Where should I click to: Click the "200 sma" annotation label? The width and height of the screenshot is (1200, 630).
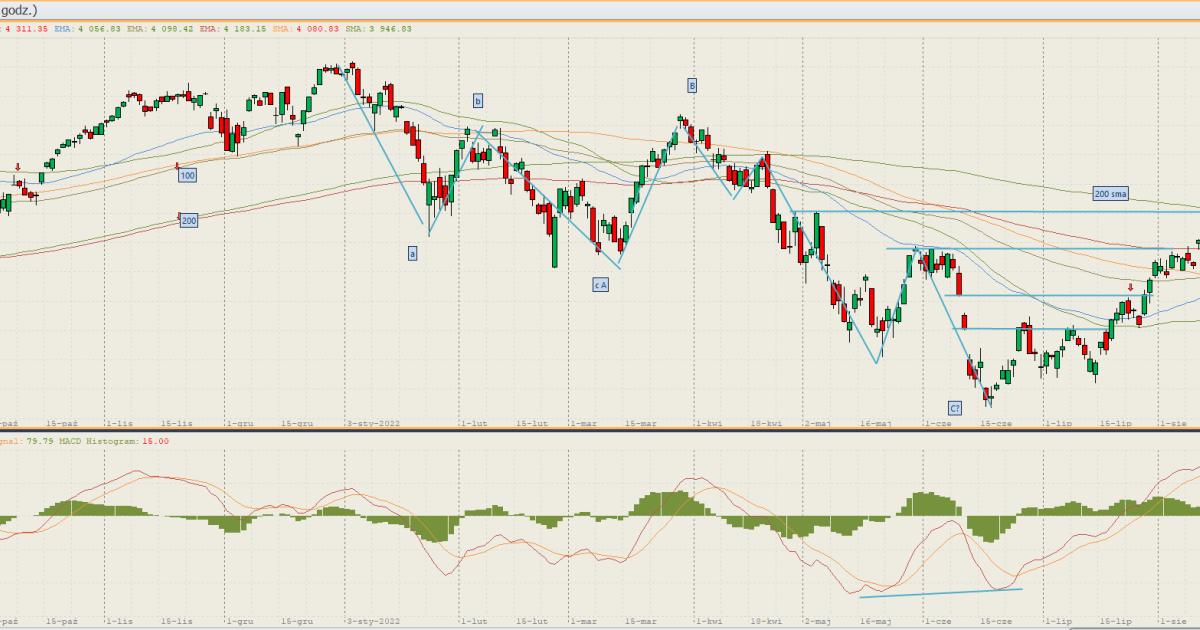point(1110,194)
